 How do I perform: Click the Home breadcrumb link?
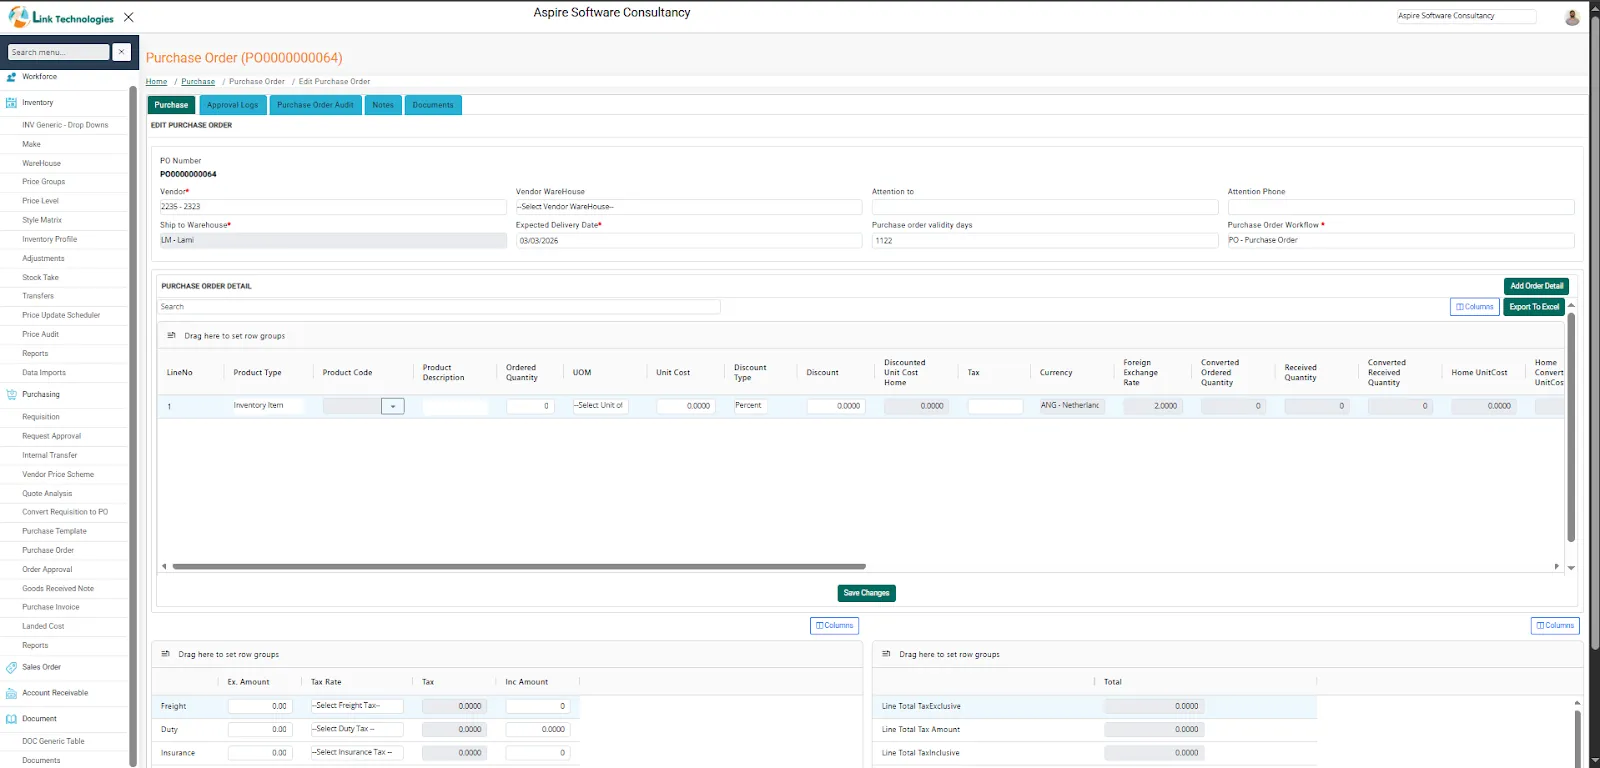coord(157,82)
